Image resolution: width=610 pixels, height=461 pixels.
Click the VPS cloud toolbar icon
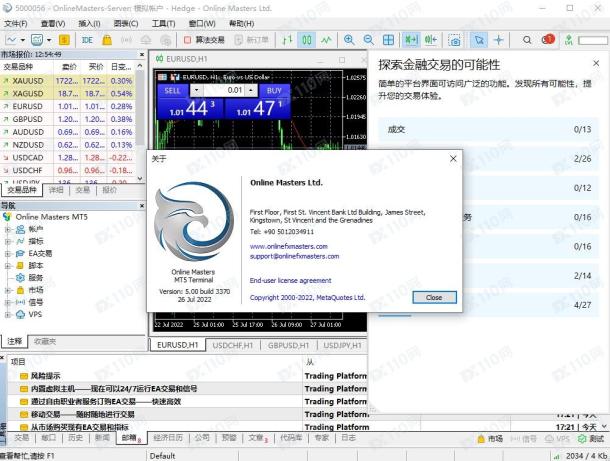[146, 40]
